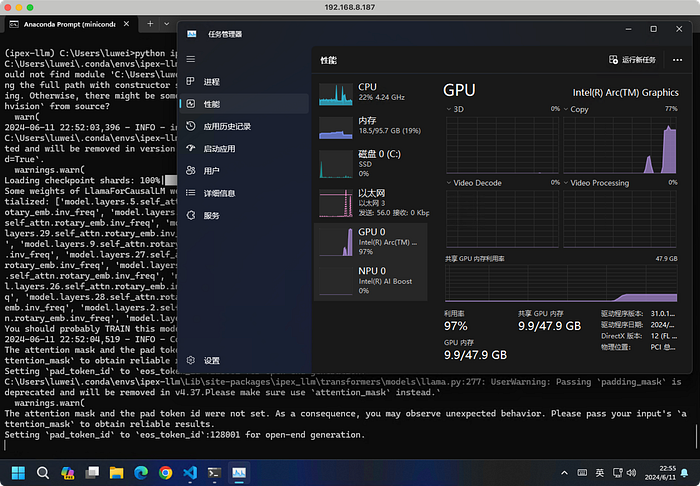Open 启动应用 (Startup apps) page
The width and height of the screenshot is (700, 486).
click(x=244, y=149)
